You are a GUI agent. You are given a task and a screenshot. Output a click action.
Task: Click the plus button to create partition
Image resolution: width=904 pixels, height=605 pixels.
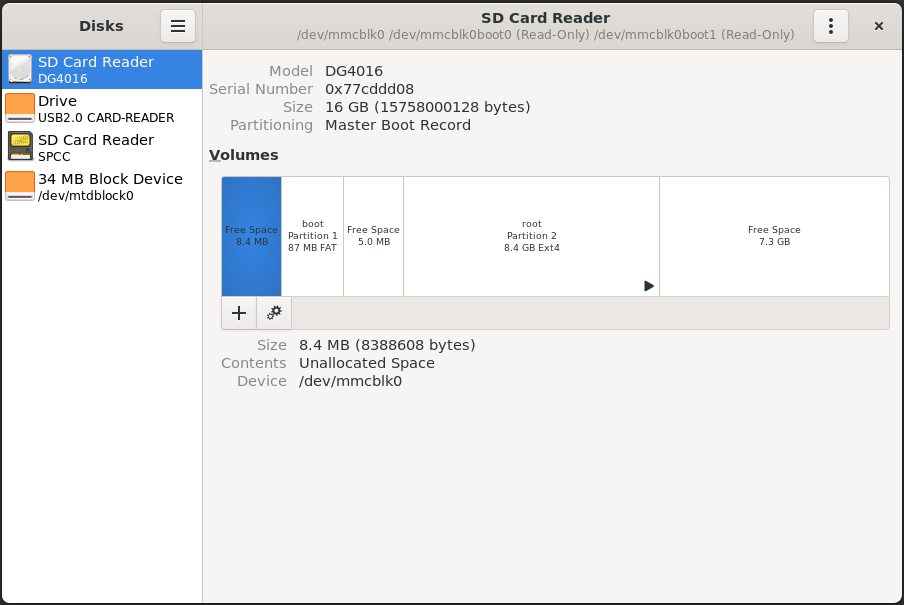[x=239, y=313]
